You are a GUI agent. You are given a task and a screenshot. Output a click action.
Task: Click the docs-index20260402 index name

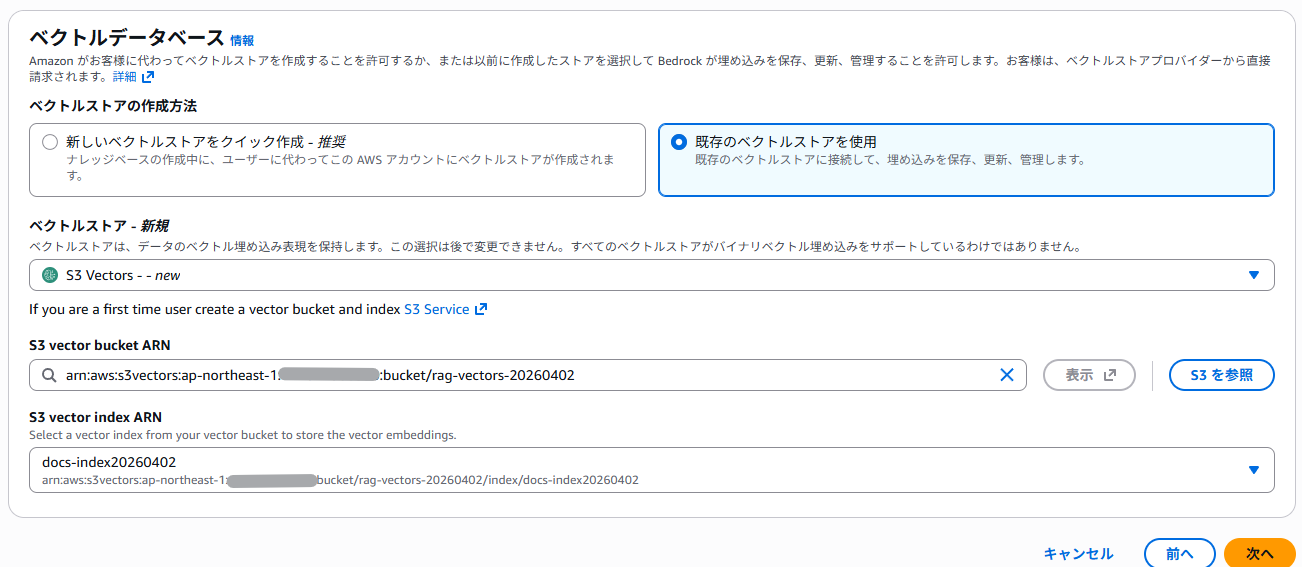pos(109,463)
